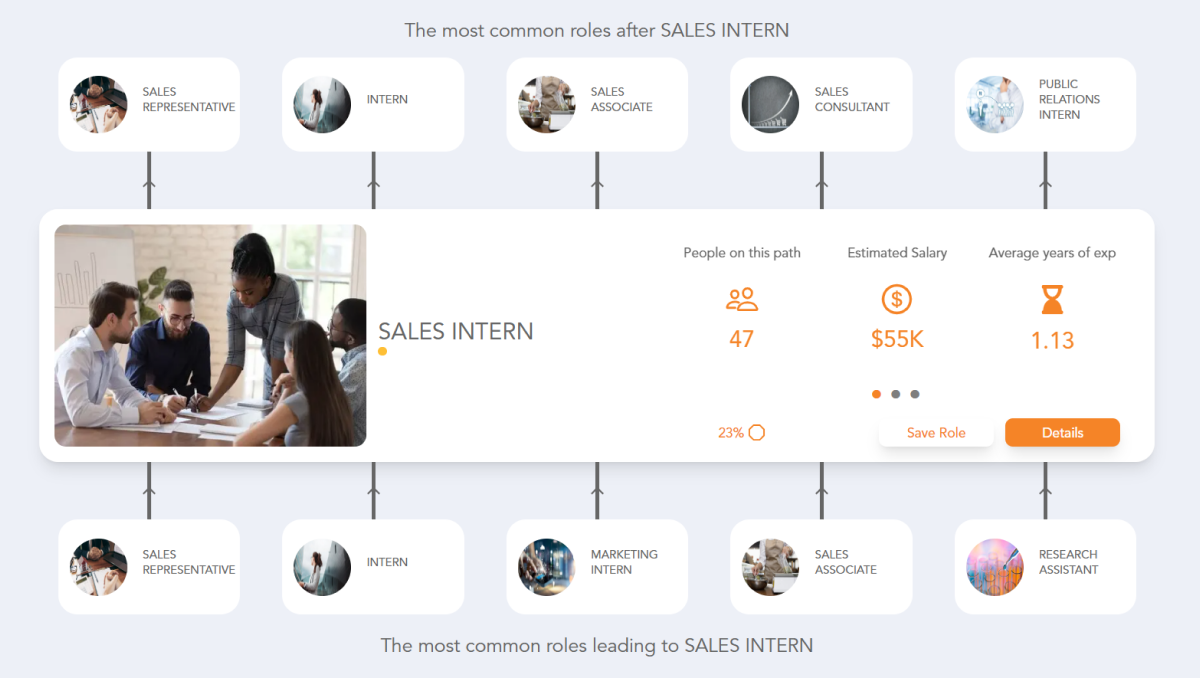Screen dimensions: 1200x678
Task: Select the dollar sign salary icon
Action: (896, 298)
